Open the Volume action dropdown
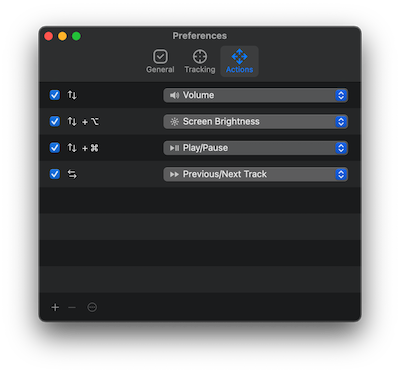Image resolution: width=400 pixels, height=373 pixels. (256, 95)
